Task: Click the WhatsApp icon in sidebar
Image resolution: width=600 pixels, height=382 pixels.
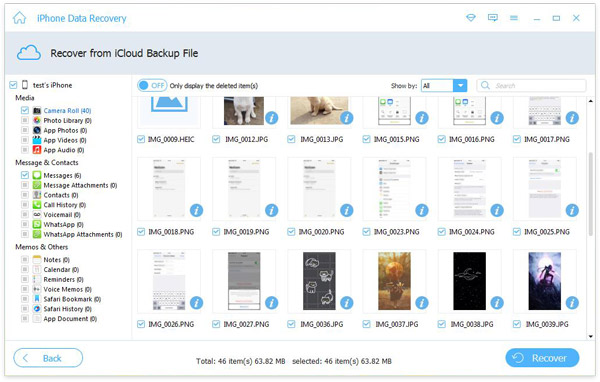Action: tap(37, 224)
